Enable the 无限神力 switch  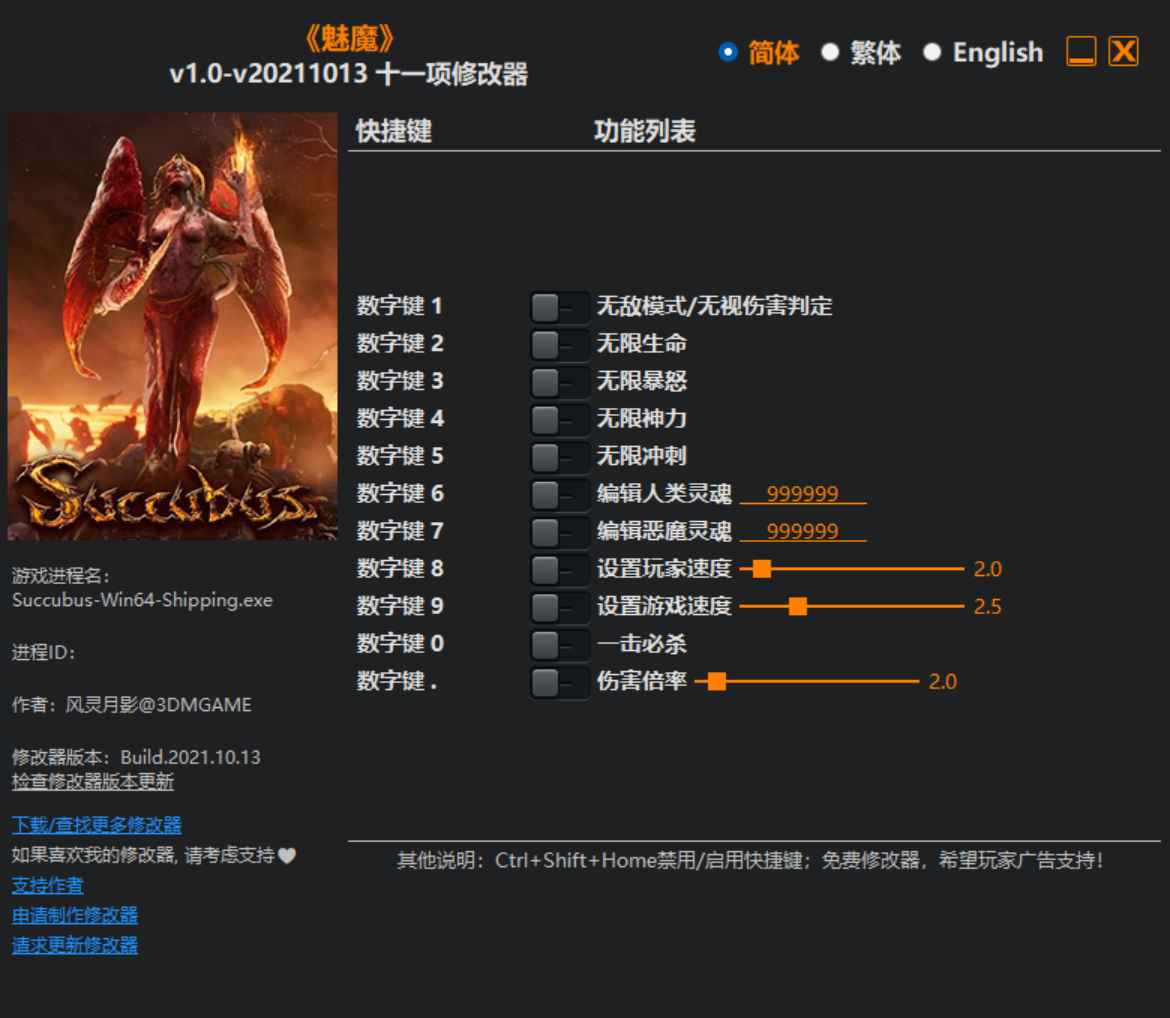point(560,419)
